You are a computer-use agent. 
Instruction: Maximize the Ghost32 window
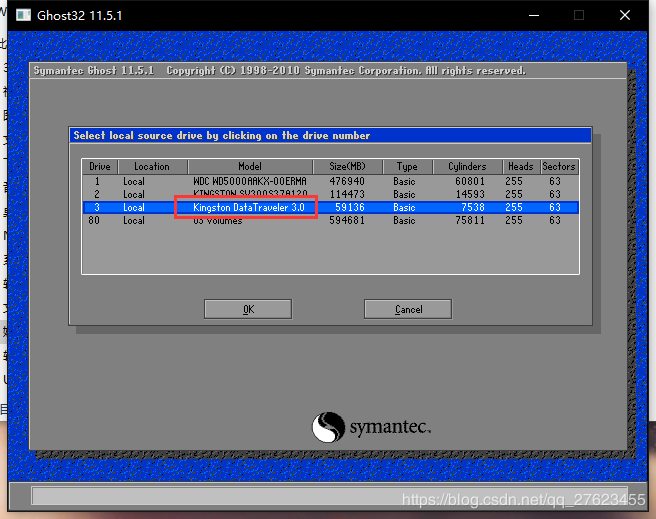point(579,15)
